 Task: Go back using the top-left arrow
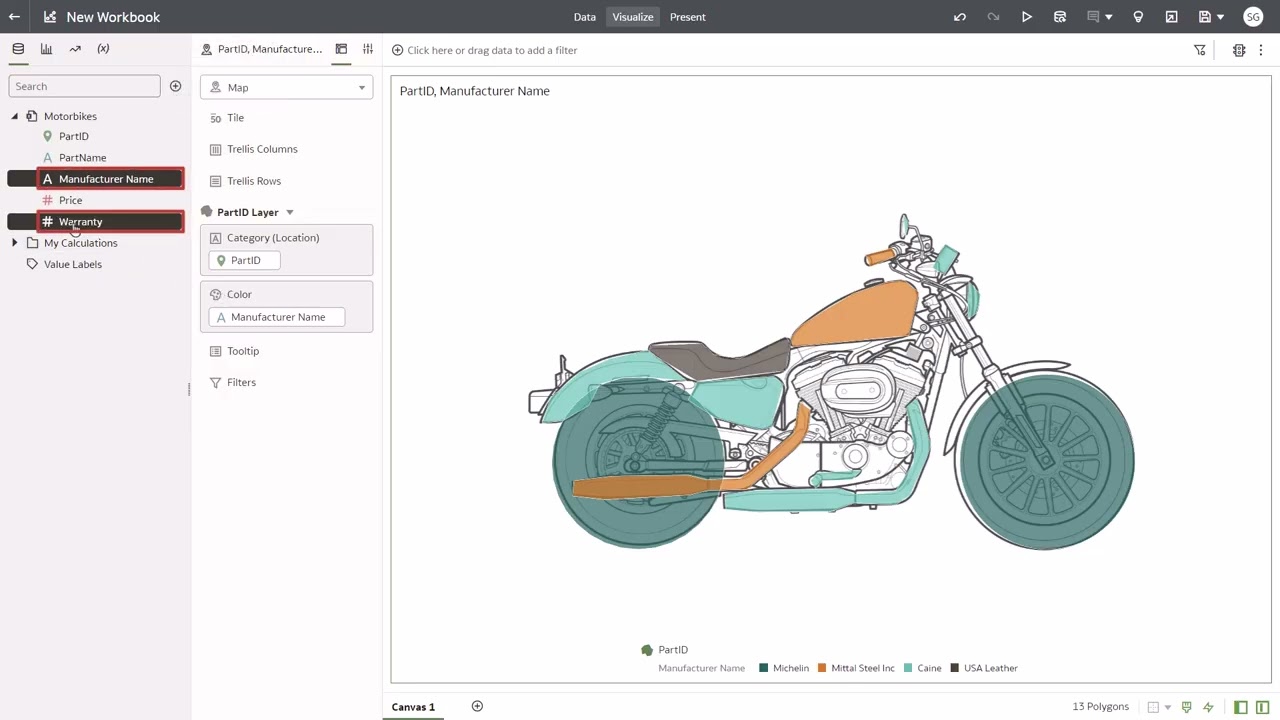pos(14,17)
